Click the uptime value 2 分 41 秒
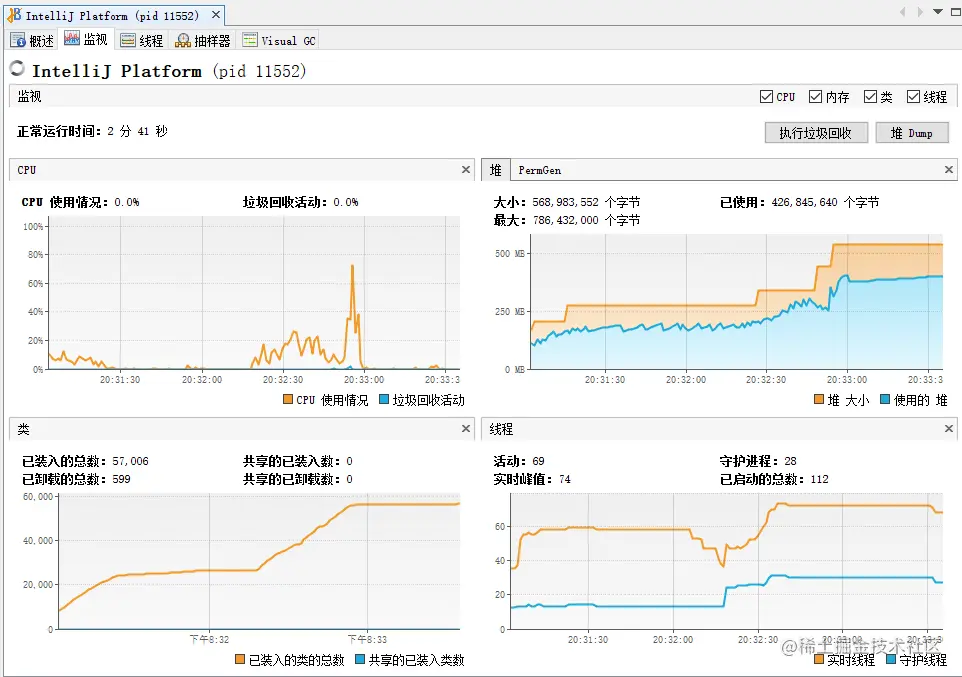Screen dimensions: 962x677 point(137,131)
